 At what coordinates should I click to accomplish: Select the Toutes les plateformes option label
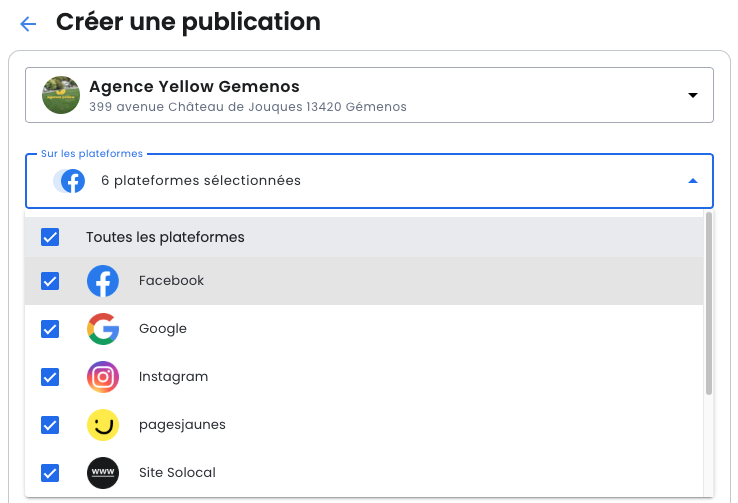165,237
